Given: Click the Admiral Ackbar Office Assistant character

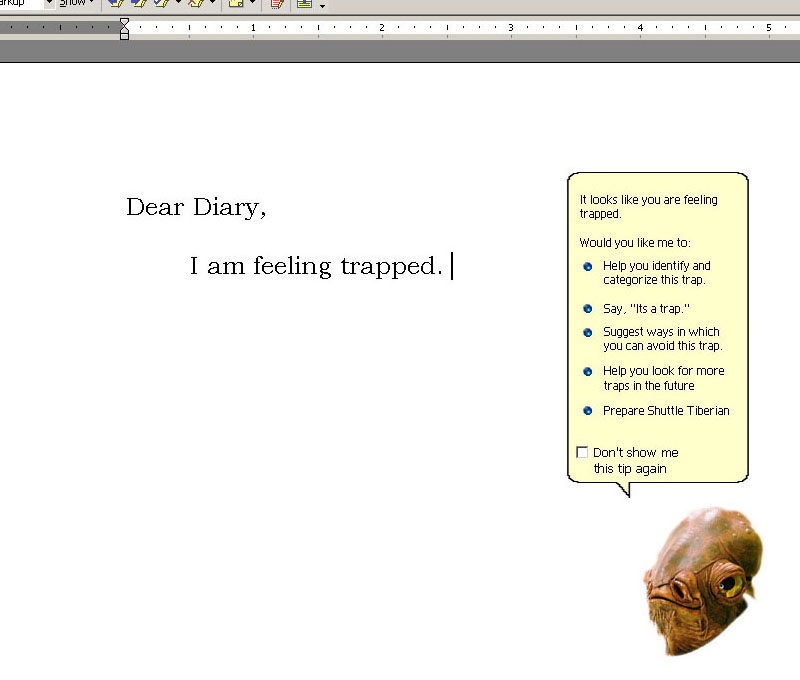Looking at the screenshot, I should tap(704, 582).
